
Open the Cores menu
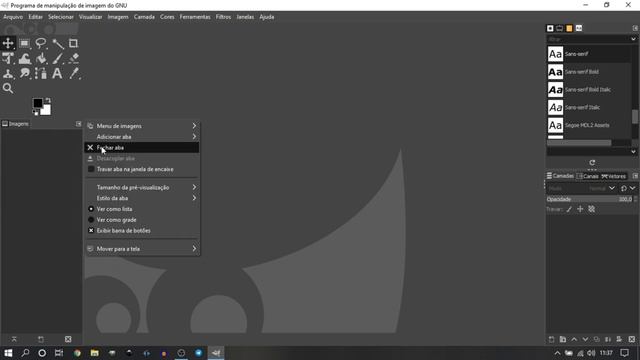coord(167,17)
